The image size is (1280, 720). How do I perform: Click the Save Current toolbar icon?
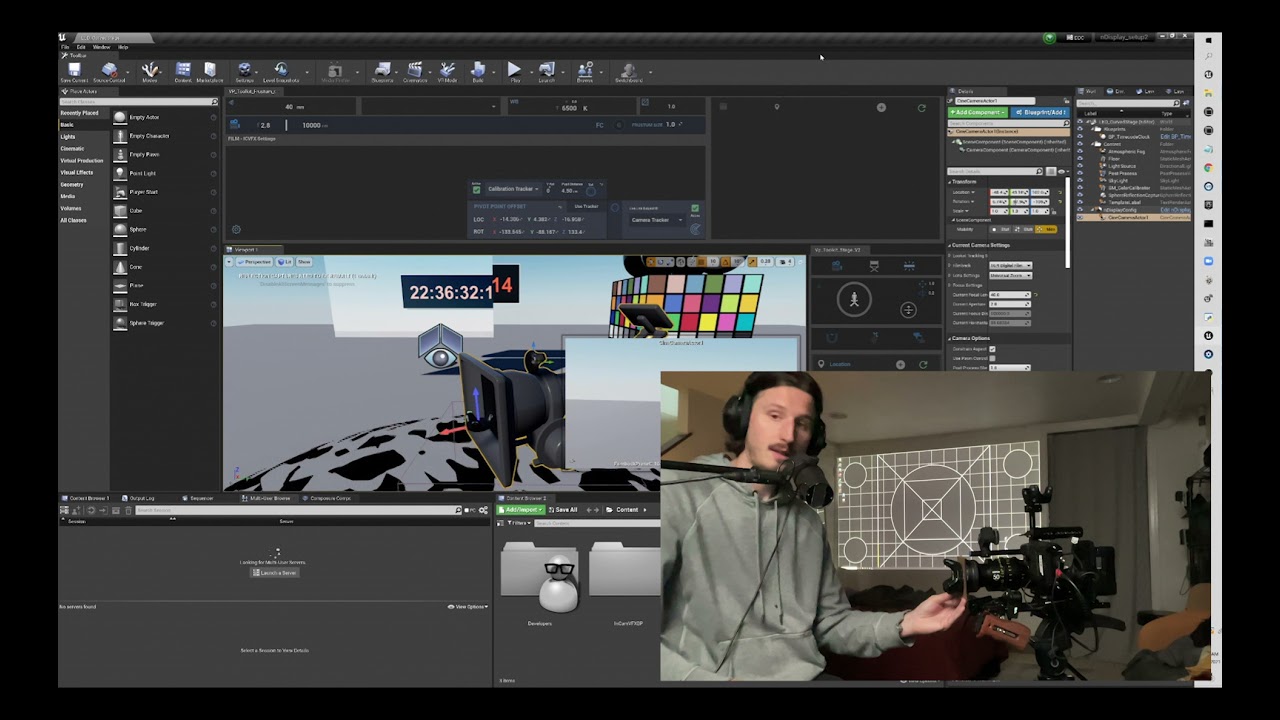click(74, 71)
